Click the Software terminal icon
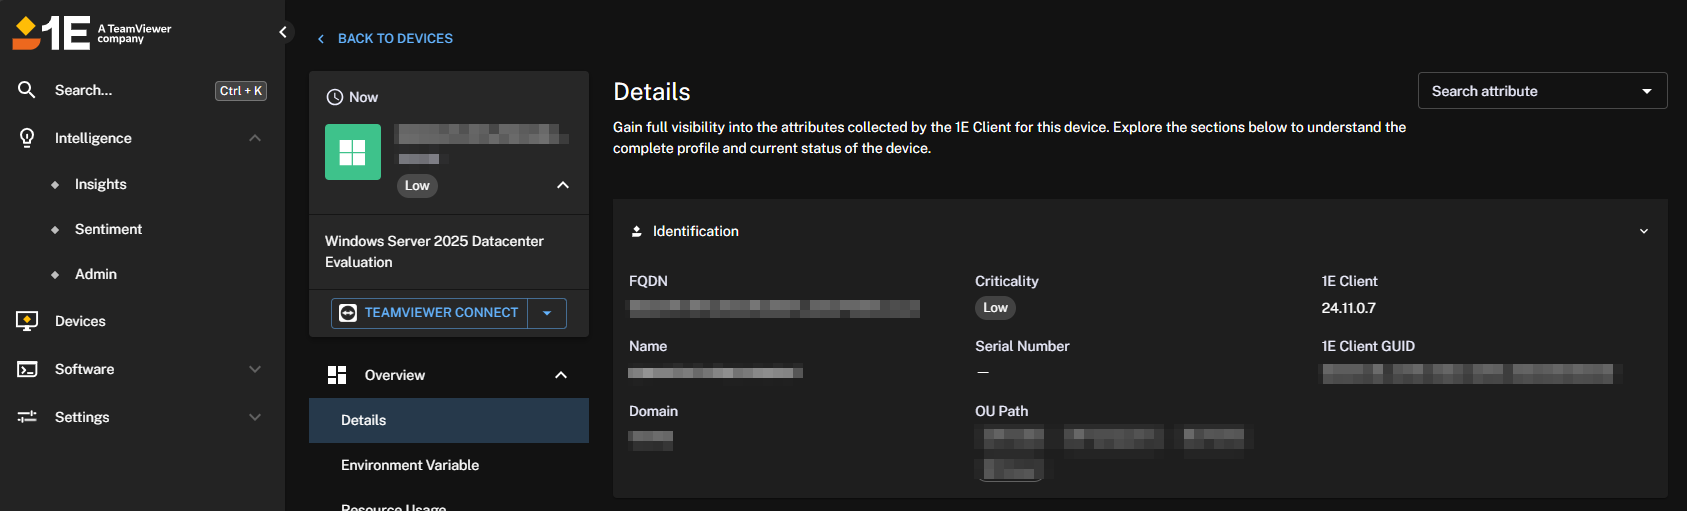This screenshot has height=511, width=1687. pos(27,369)
